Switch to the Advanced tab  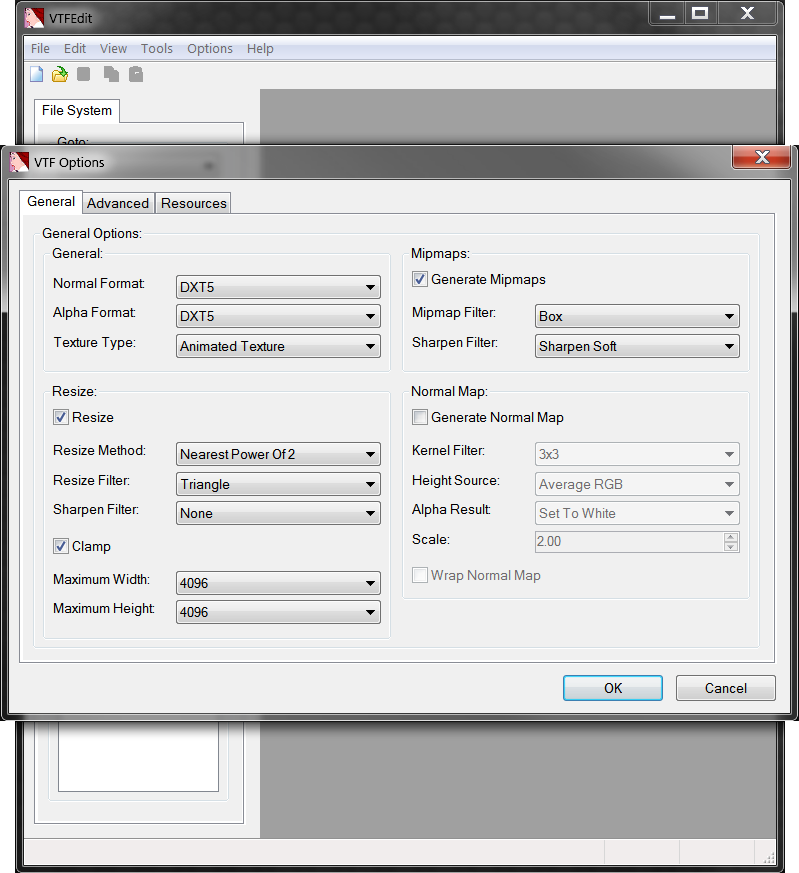118,203
